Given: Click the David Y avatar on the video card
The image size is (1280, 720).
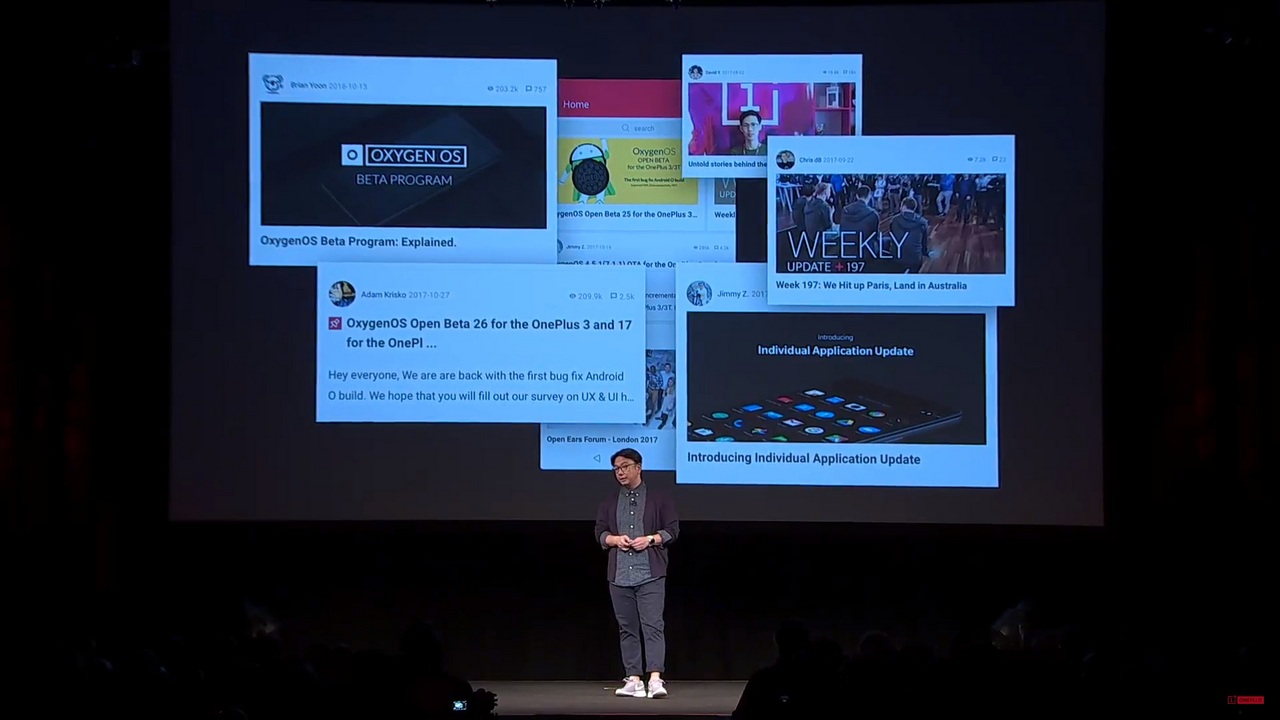Looking at the screenshot, I should click(696, 73).
